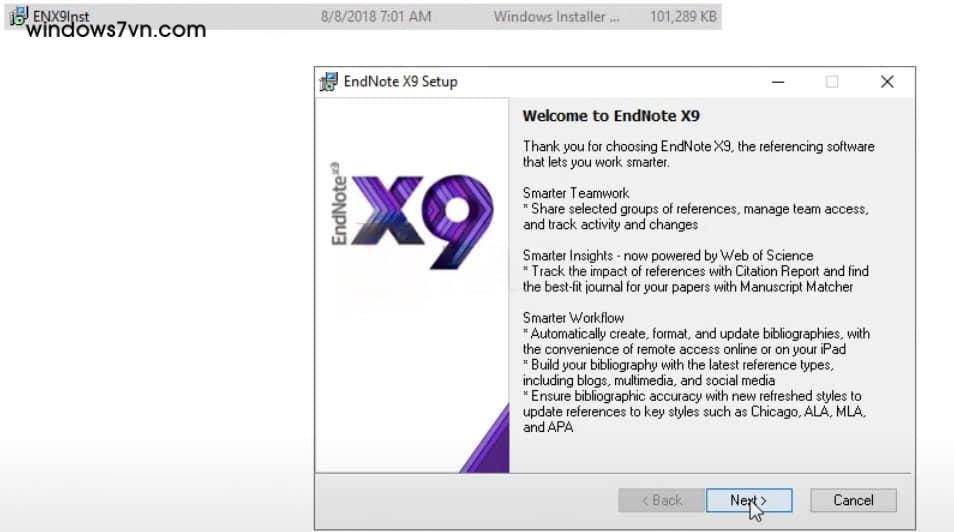Click the greyed-out maximize button
The height and width of the screenshot is (532, 954).
point(831,82)
